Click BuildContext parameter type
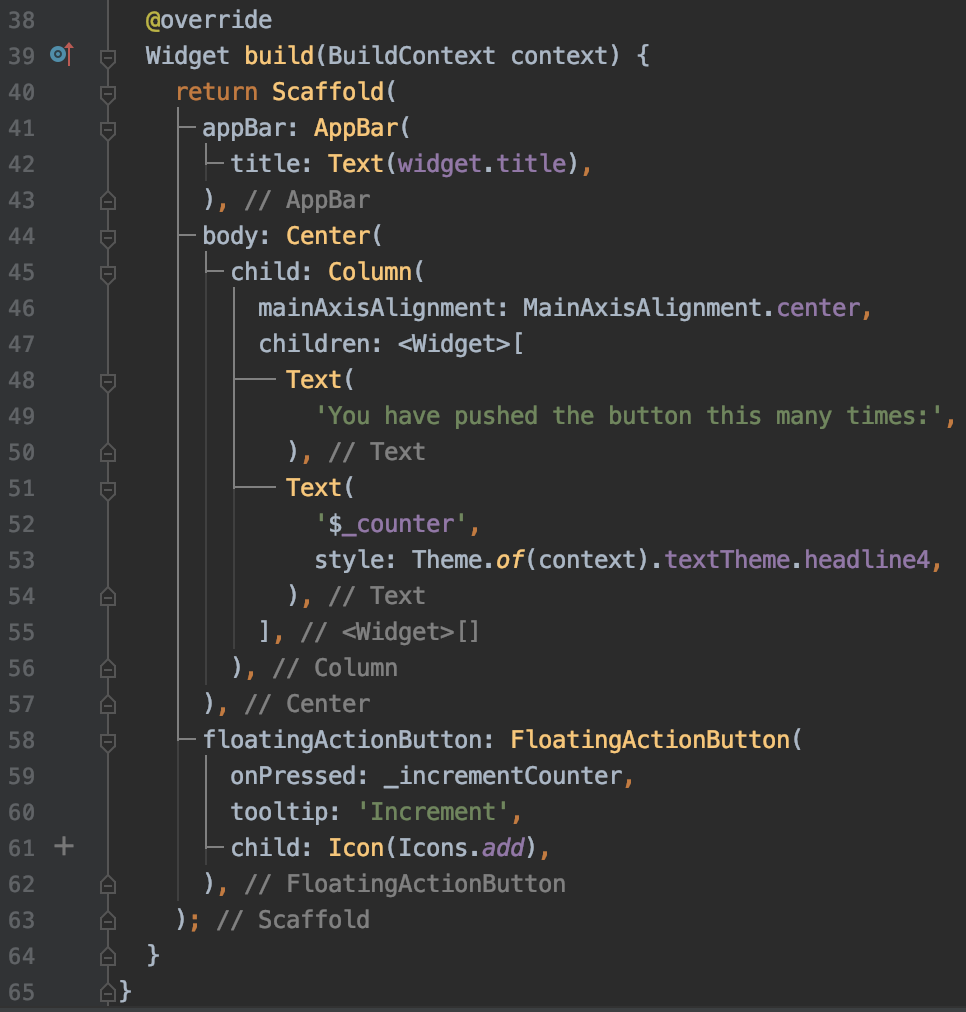 412,56
